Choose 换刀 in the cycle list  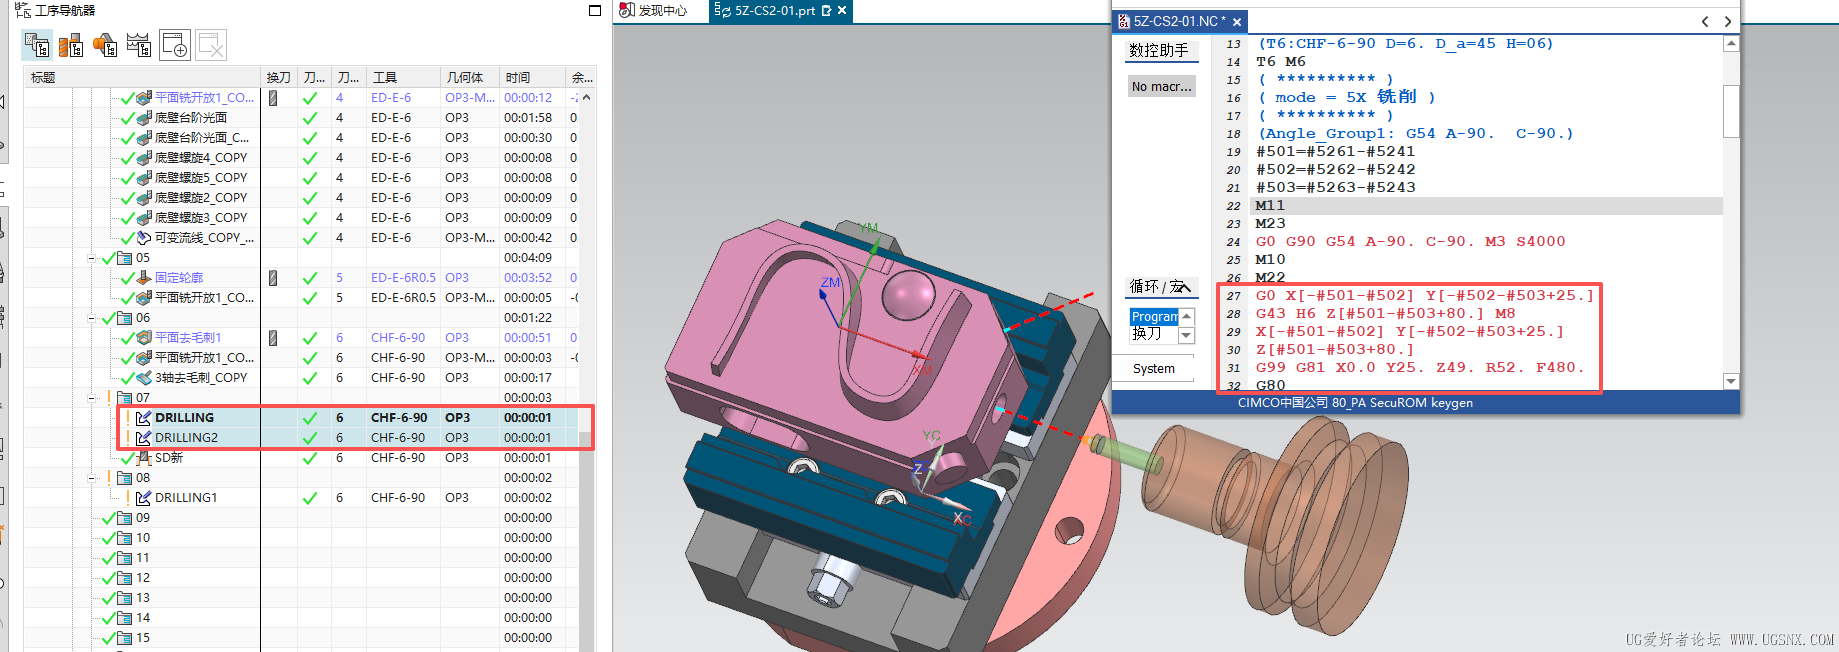[1147, 334]
